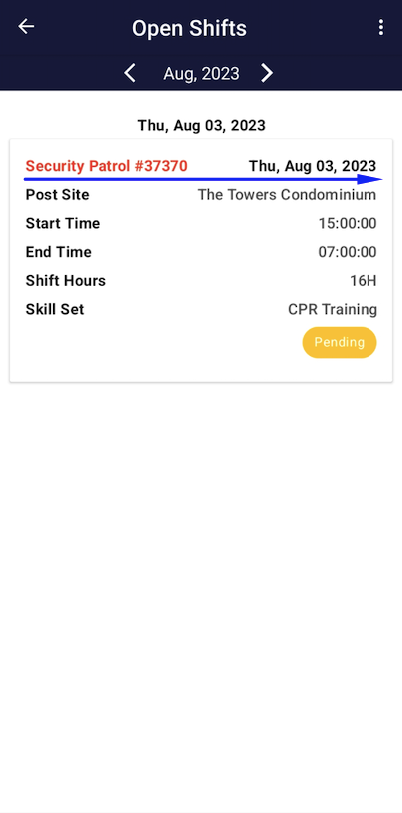
Task: Open Security Patrol #37370 shift link
Action: pyautogui.click(x=106, y=166)
